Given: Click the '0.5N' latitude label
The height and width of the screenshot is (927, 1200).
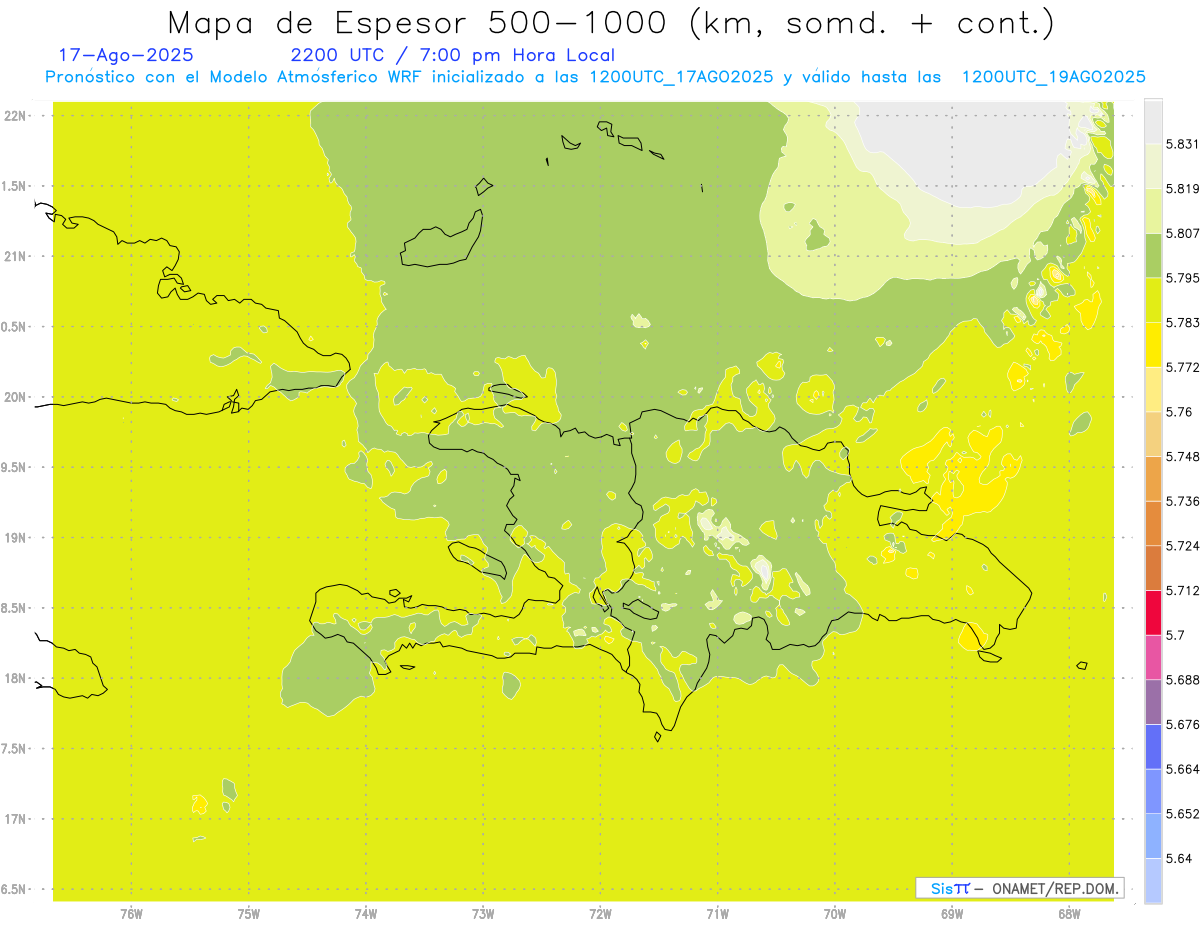Looking at the screenshot, I should coord(15,327).
